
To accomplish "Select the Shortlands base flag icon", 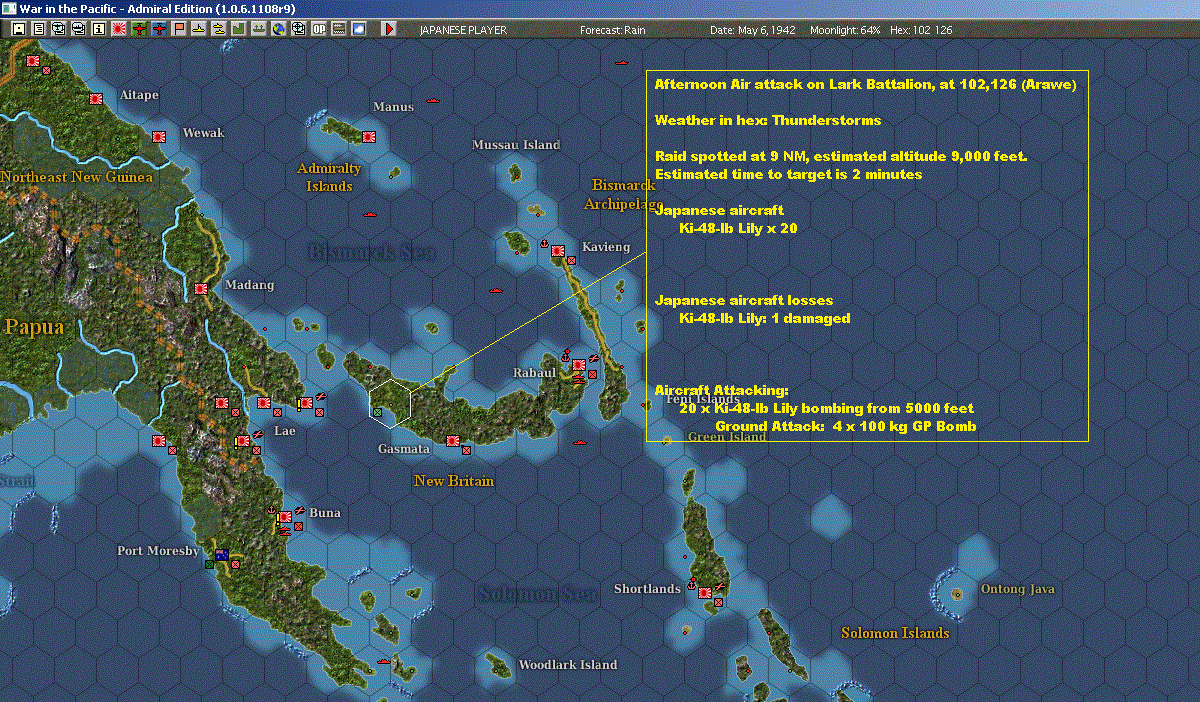I will pyautogui.click(x=705, y=591).
